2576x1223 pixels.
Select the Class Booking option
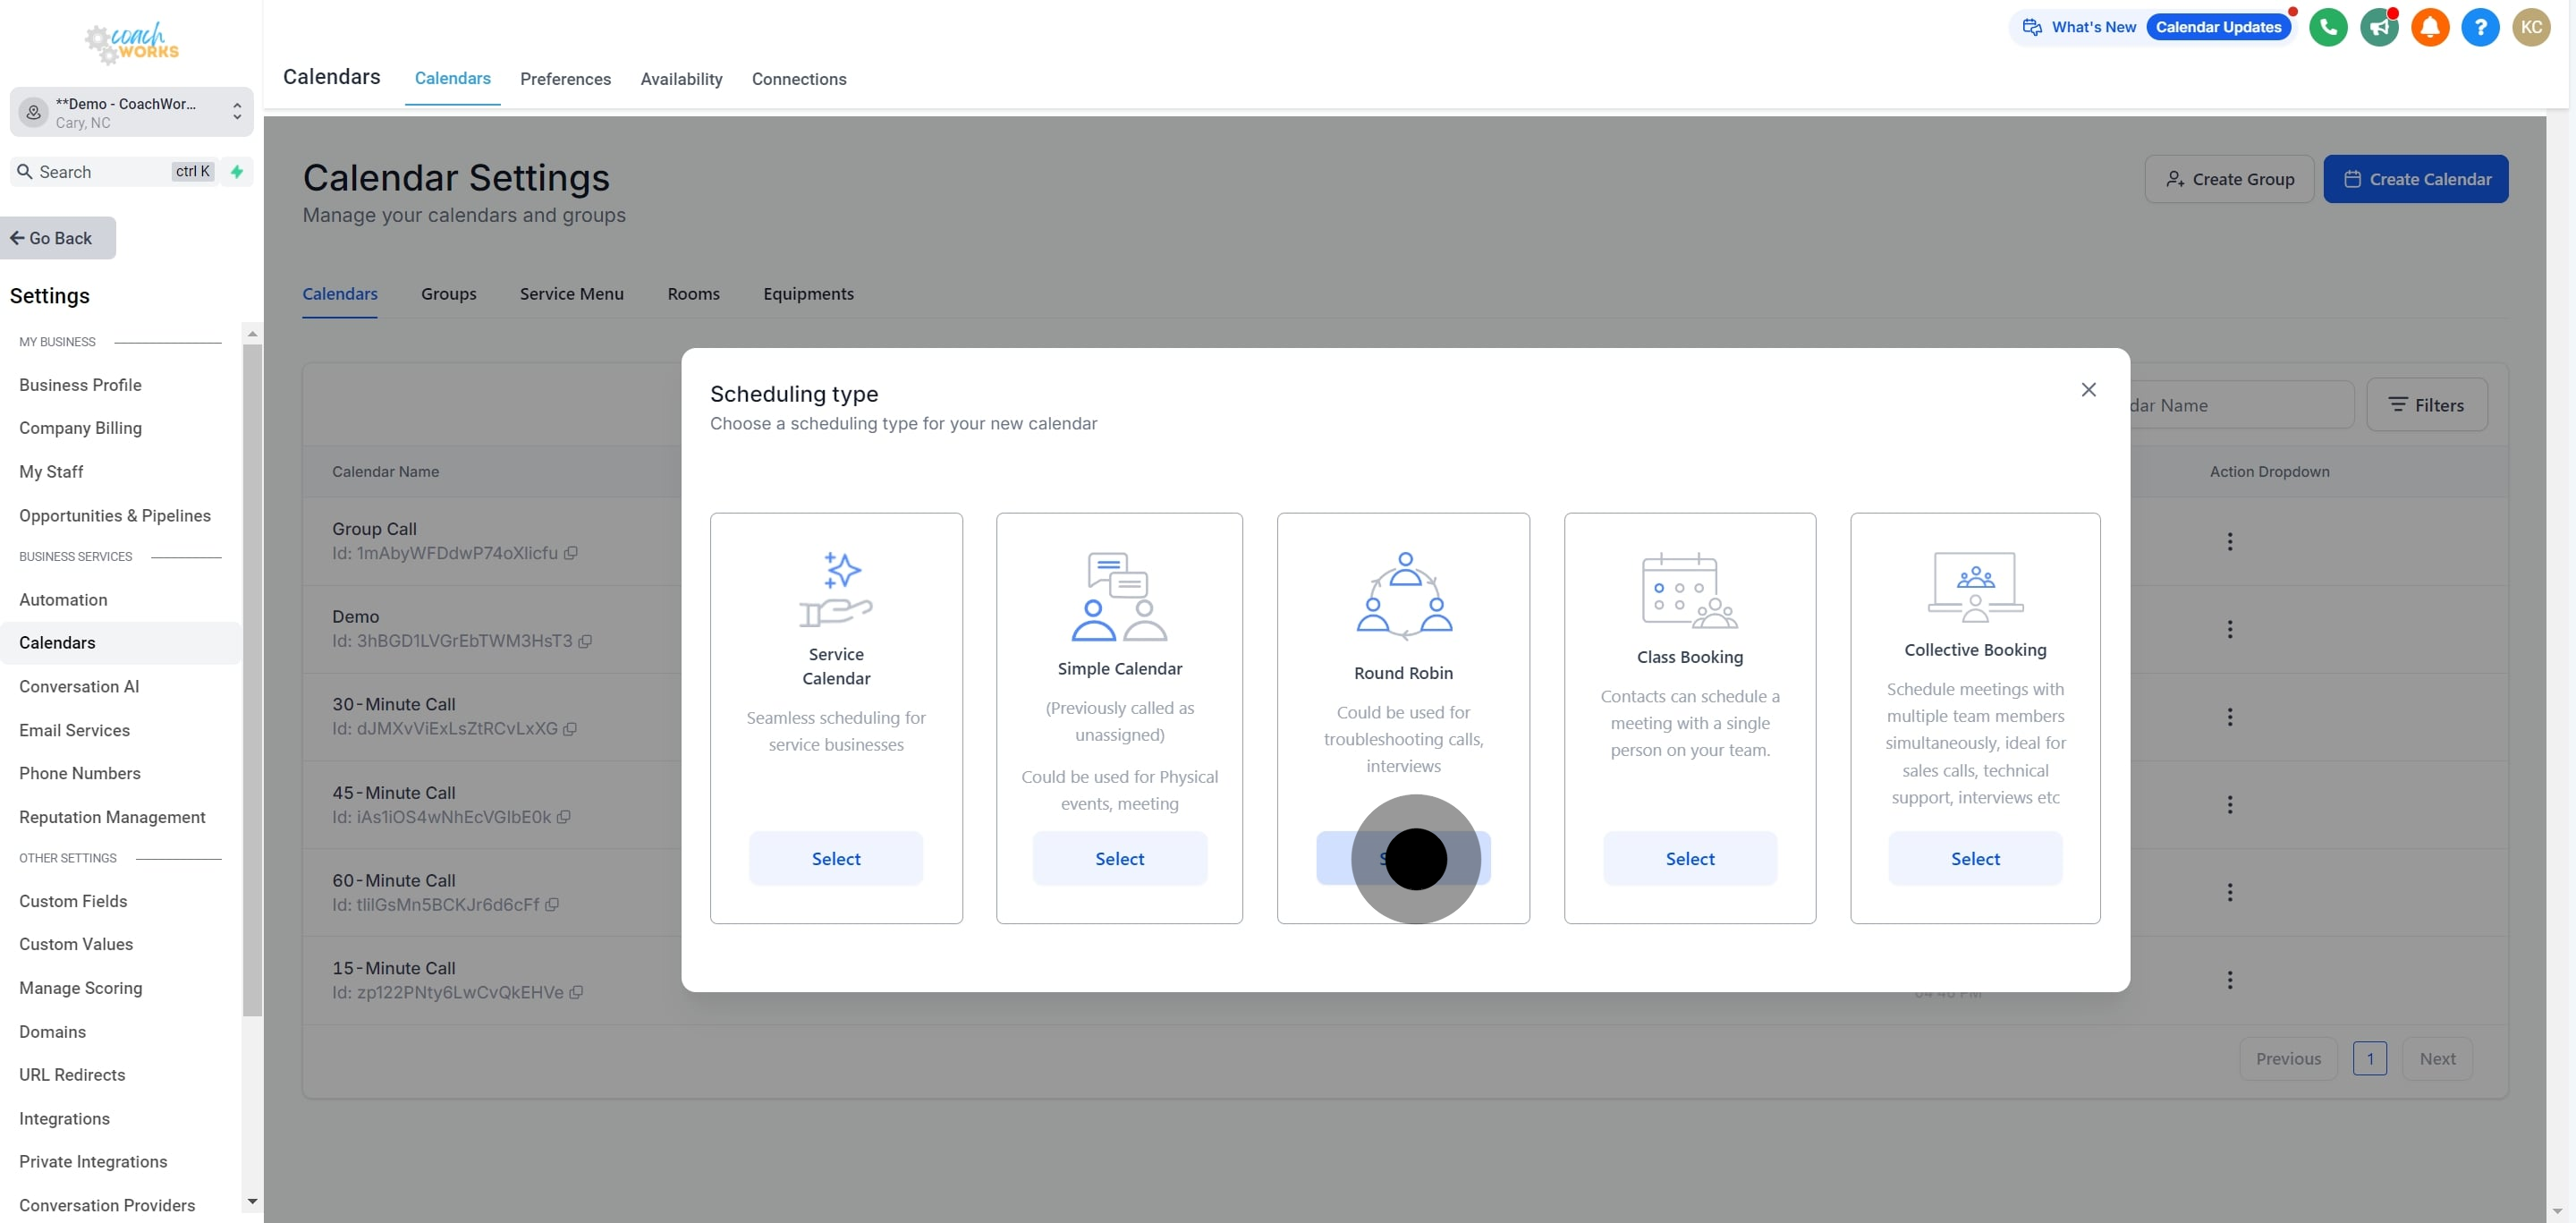coord(1689,858)
